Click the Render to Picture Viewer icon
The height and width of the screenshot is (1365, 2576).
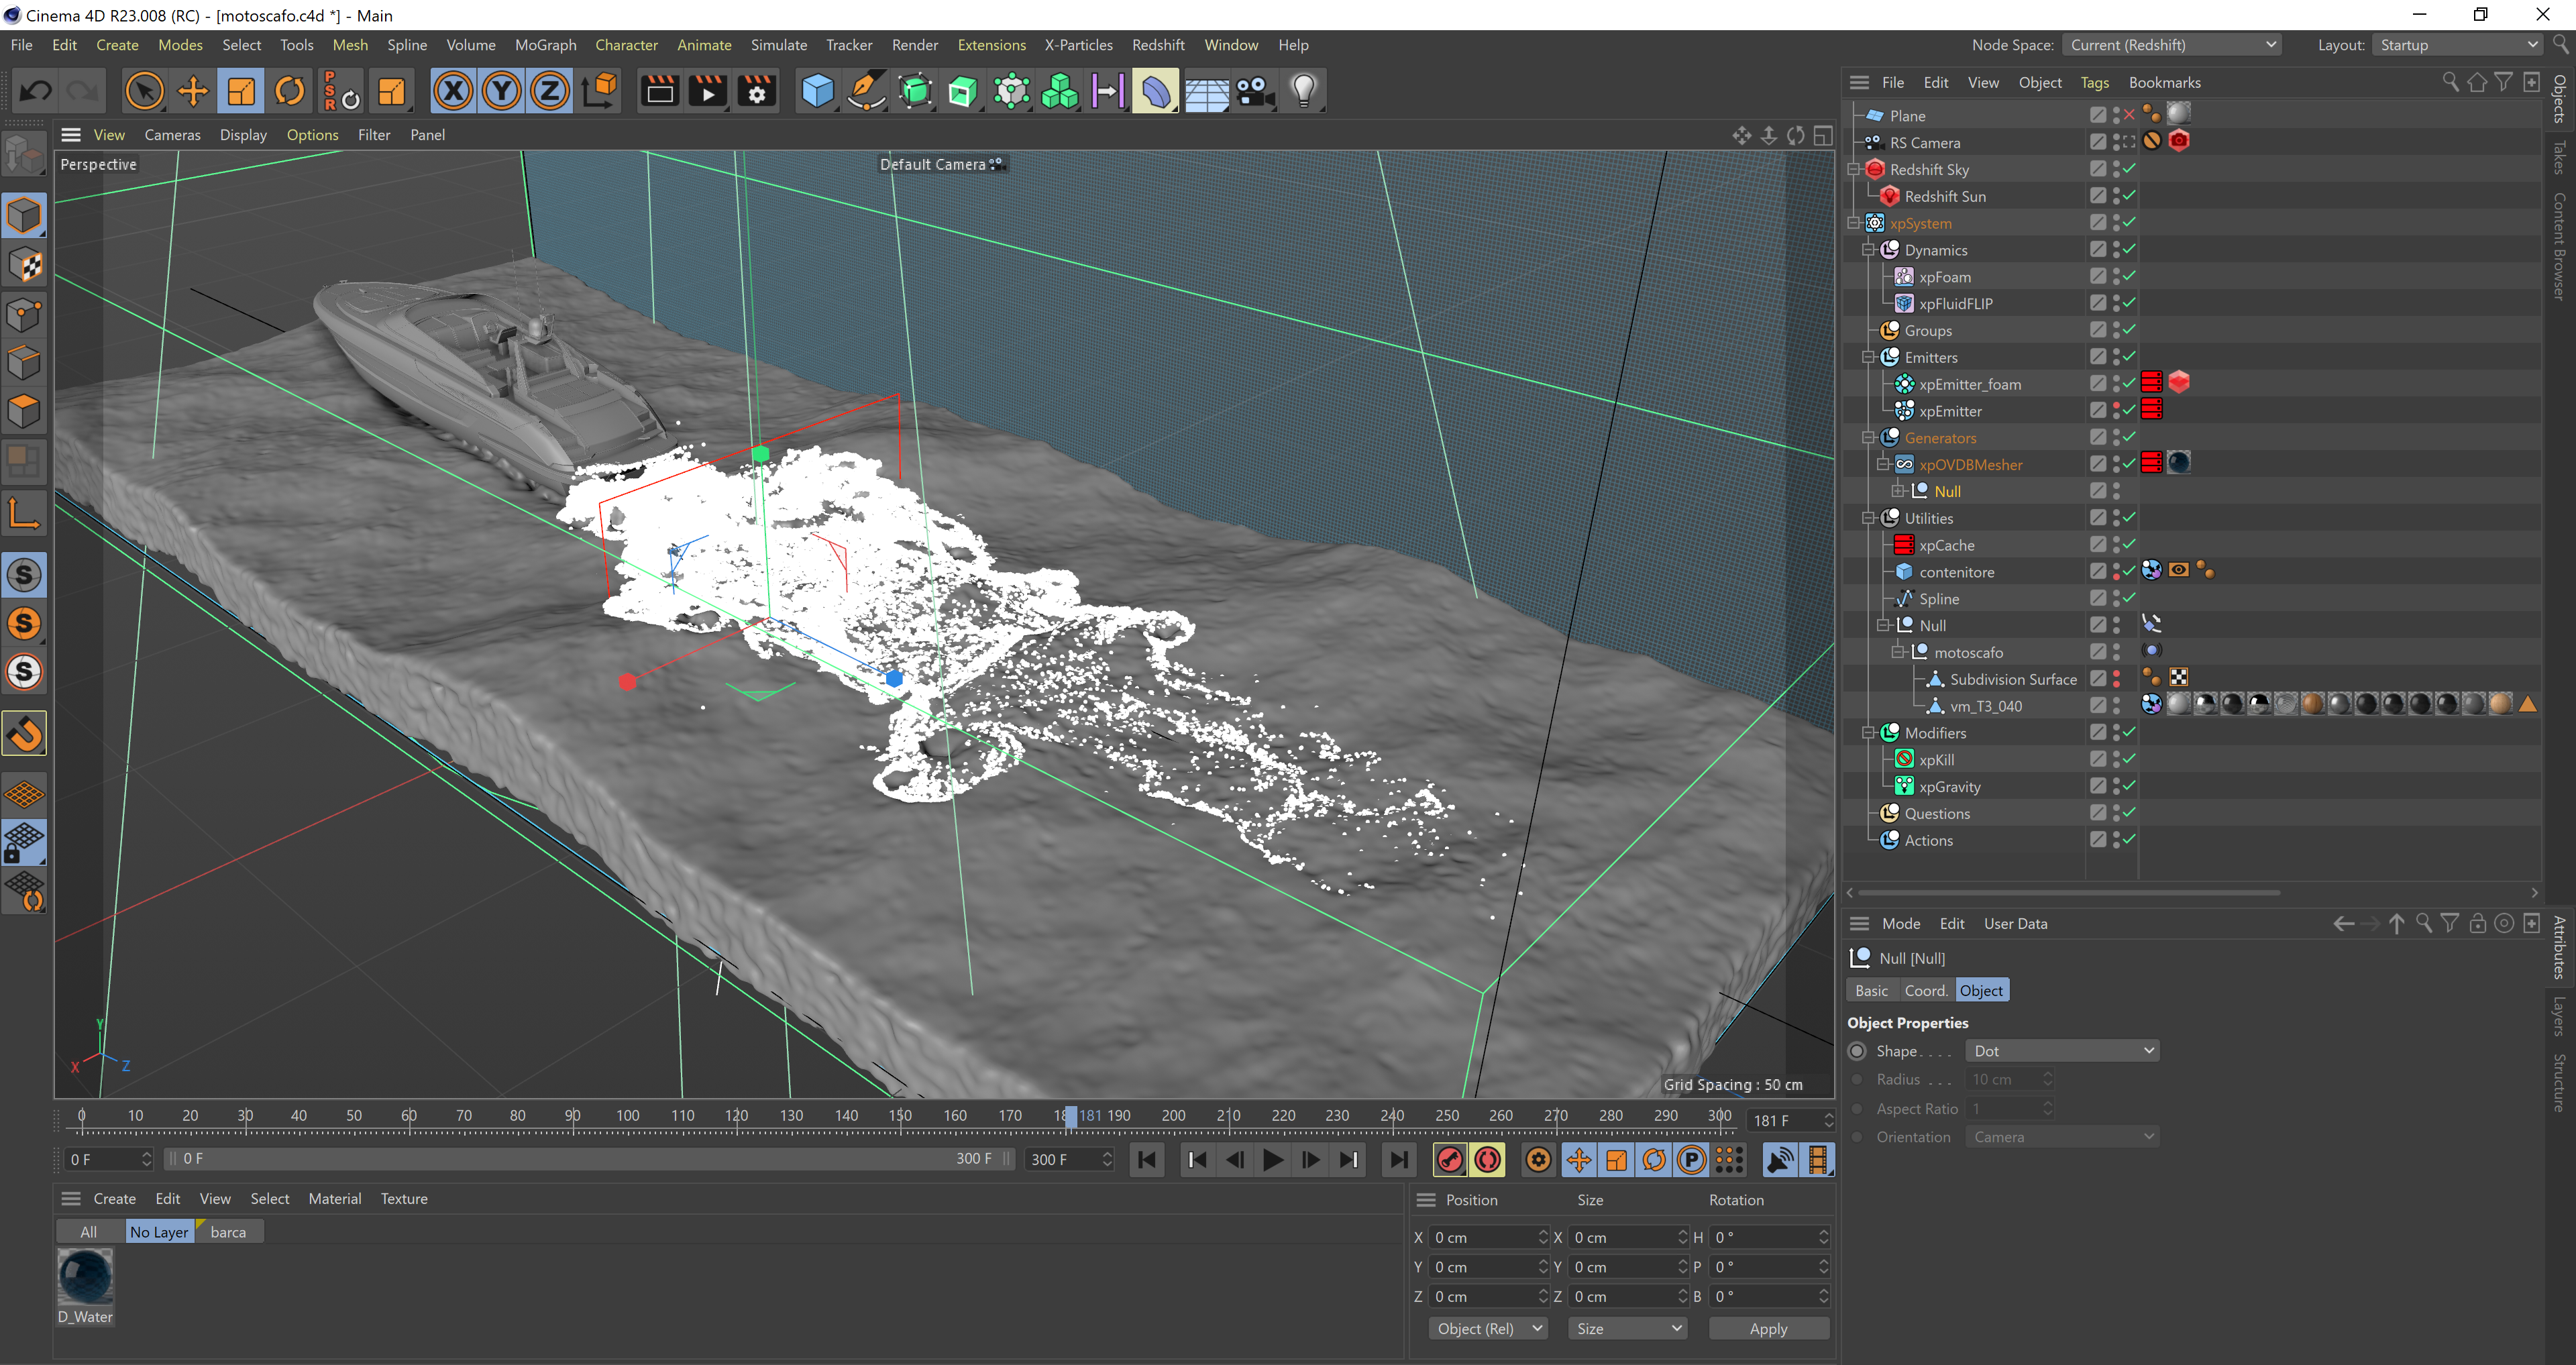708,92
